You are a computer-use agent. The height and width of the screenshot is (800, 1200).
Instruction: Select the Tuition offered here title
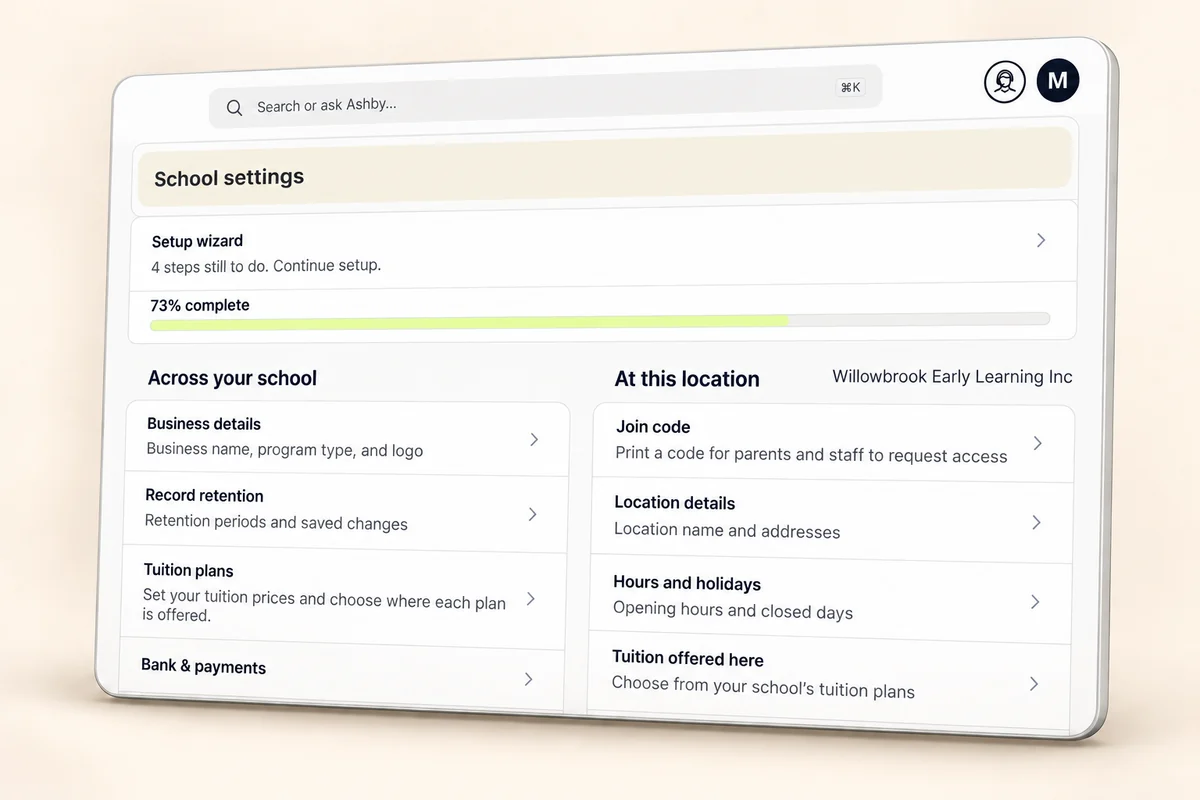tap(688, 658)
